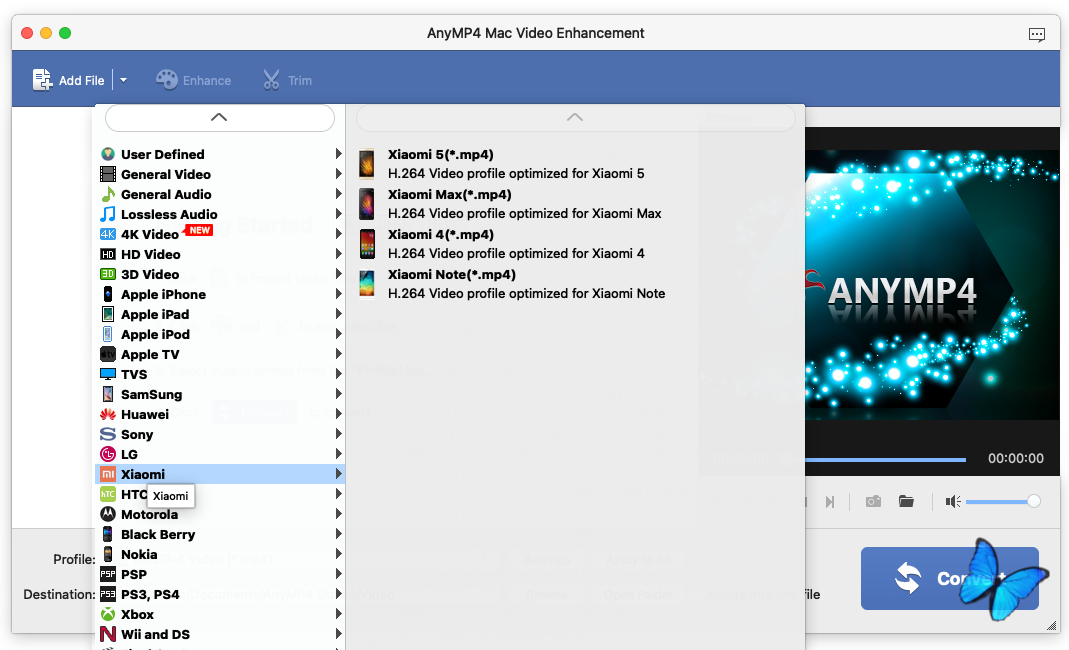The width and height of the screenshot is (1069, 650).
Task: Click the Xiaomi Max phone thumbnail
Action: 367,204
